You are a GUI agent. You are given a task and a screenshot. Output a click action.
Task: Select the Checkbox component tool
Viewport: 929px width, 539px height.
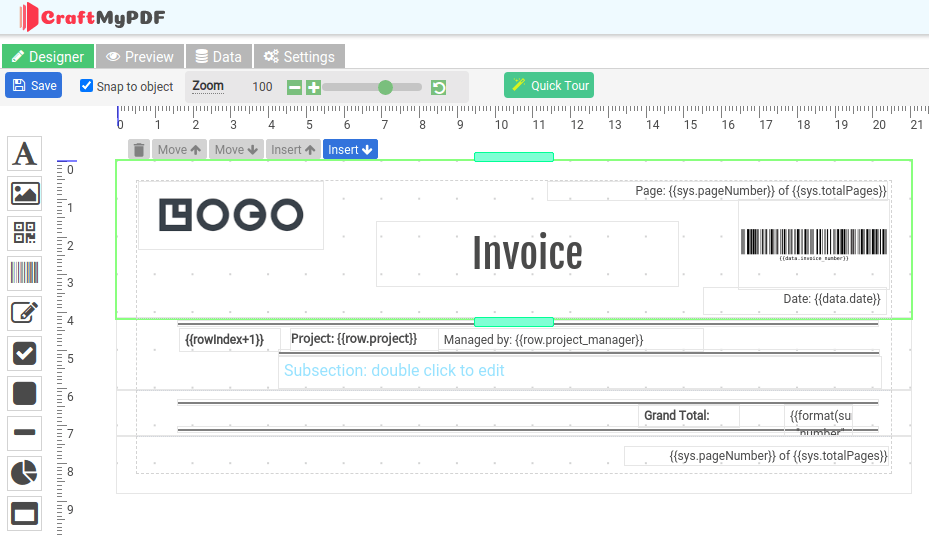pos(24,354)
